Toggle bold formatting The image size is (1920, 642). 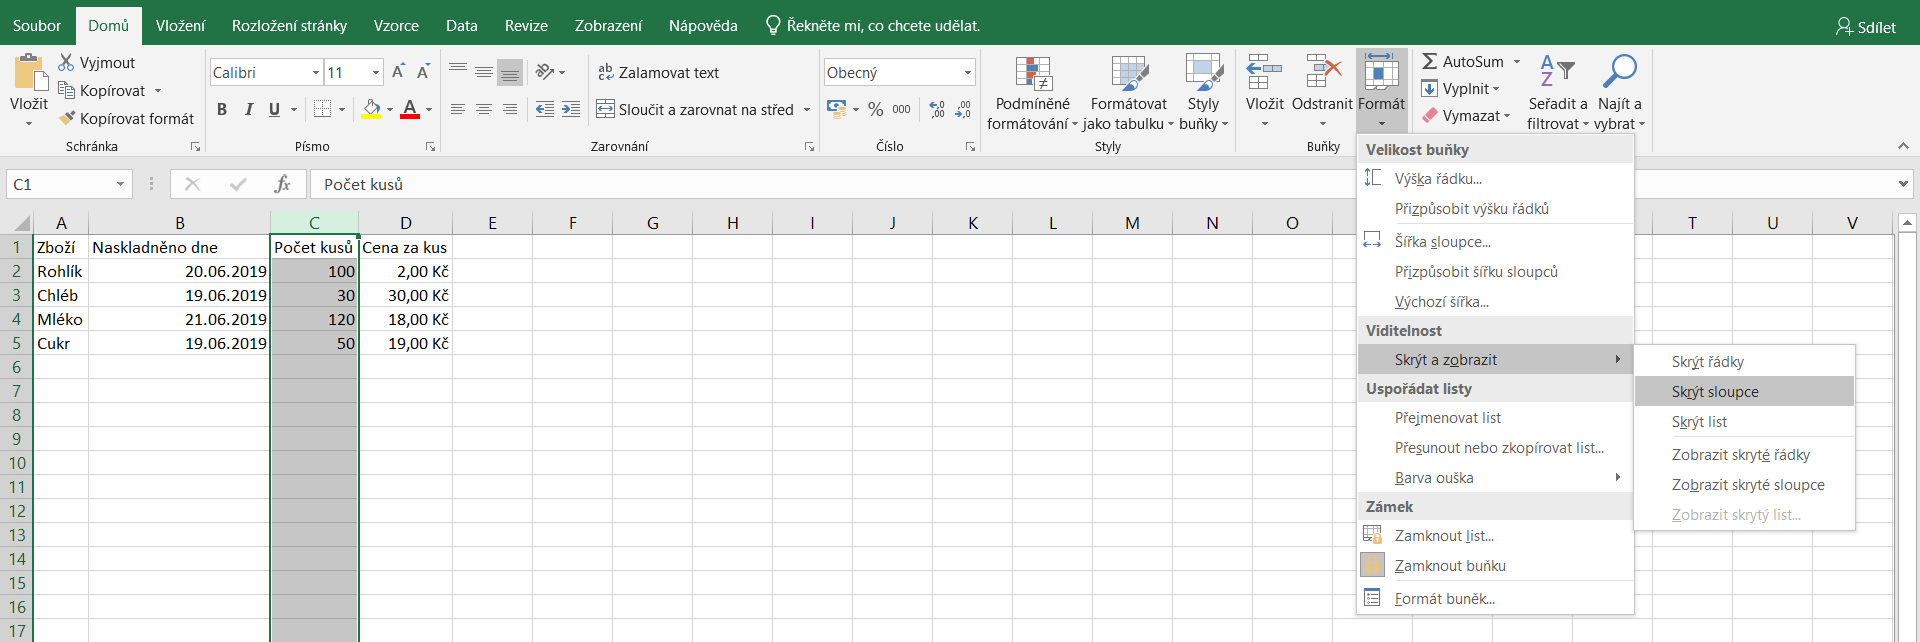[222, 109]
